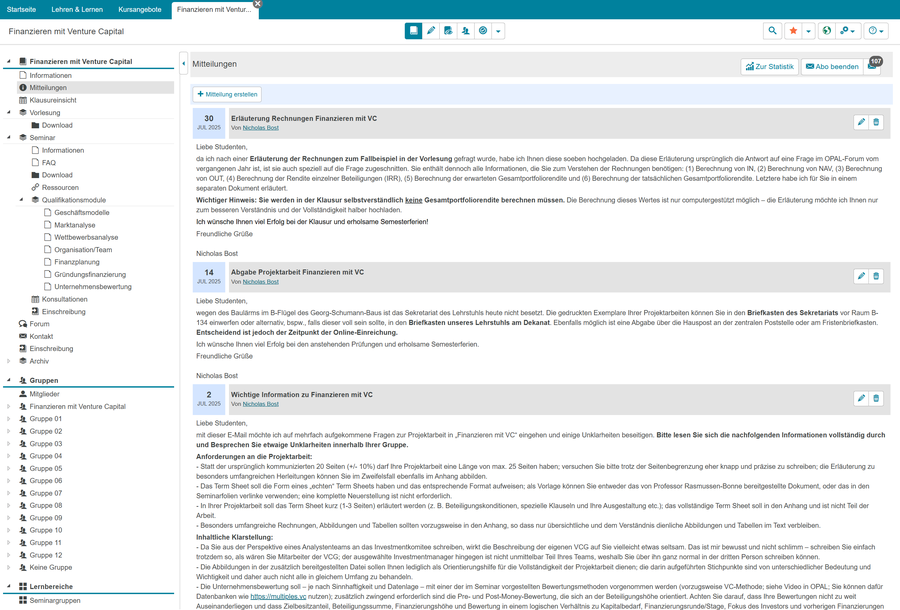Screen dimensions: 900x610
Task: Expand the Archiv tree node
Action: [9, 361]
